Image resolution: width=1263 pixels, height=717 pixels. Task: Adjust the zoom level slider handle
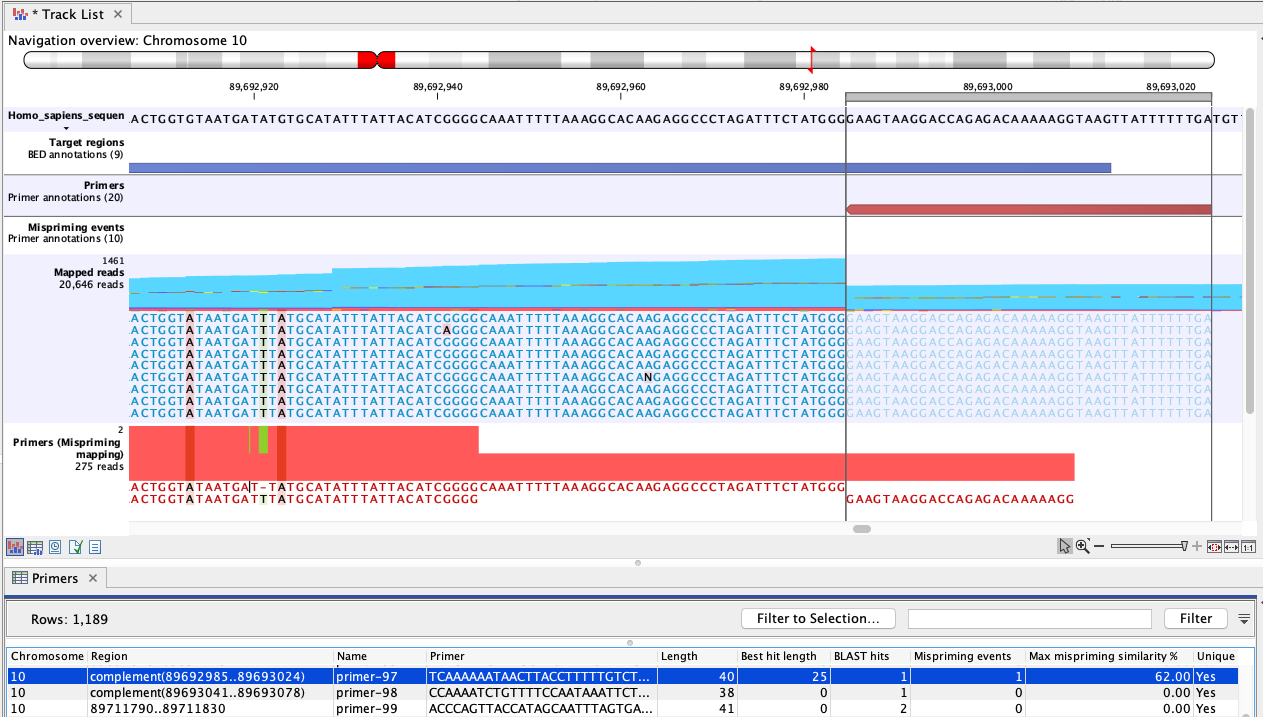click(x=1184, y=547)
